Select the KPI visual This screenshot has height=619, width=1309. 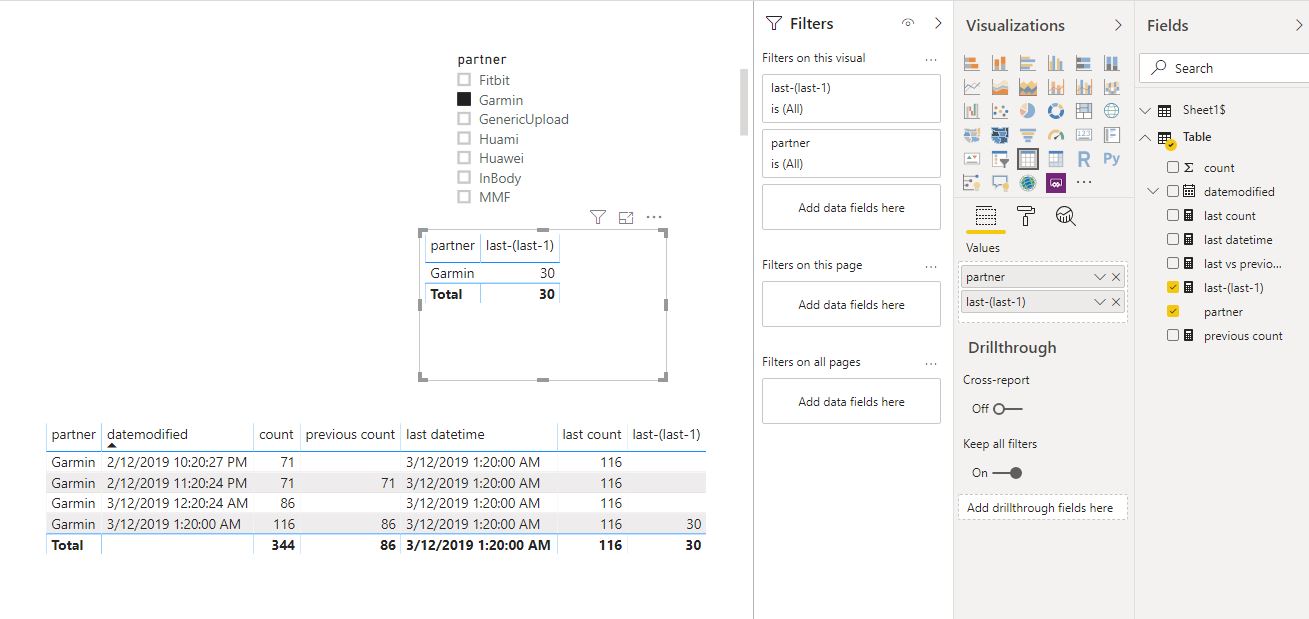tap(971, 159)
